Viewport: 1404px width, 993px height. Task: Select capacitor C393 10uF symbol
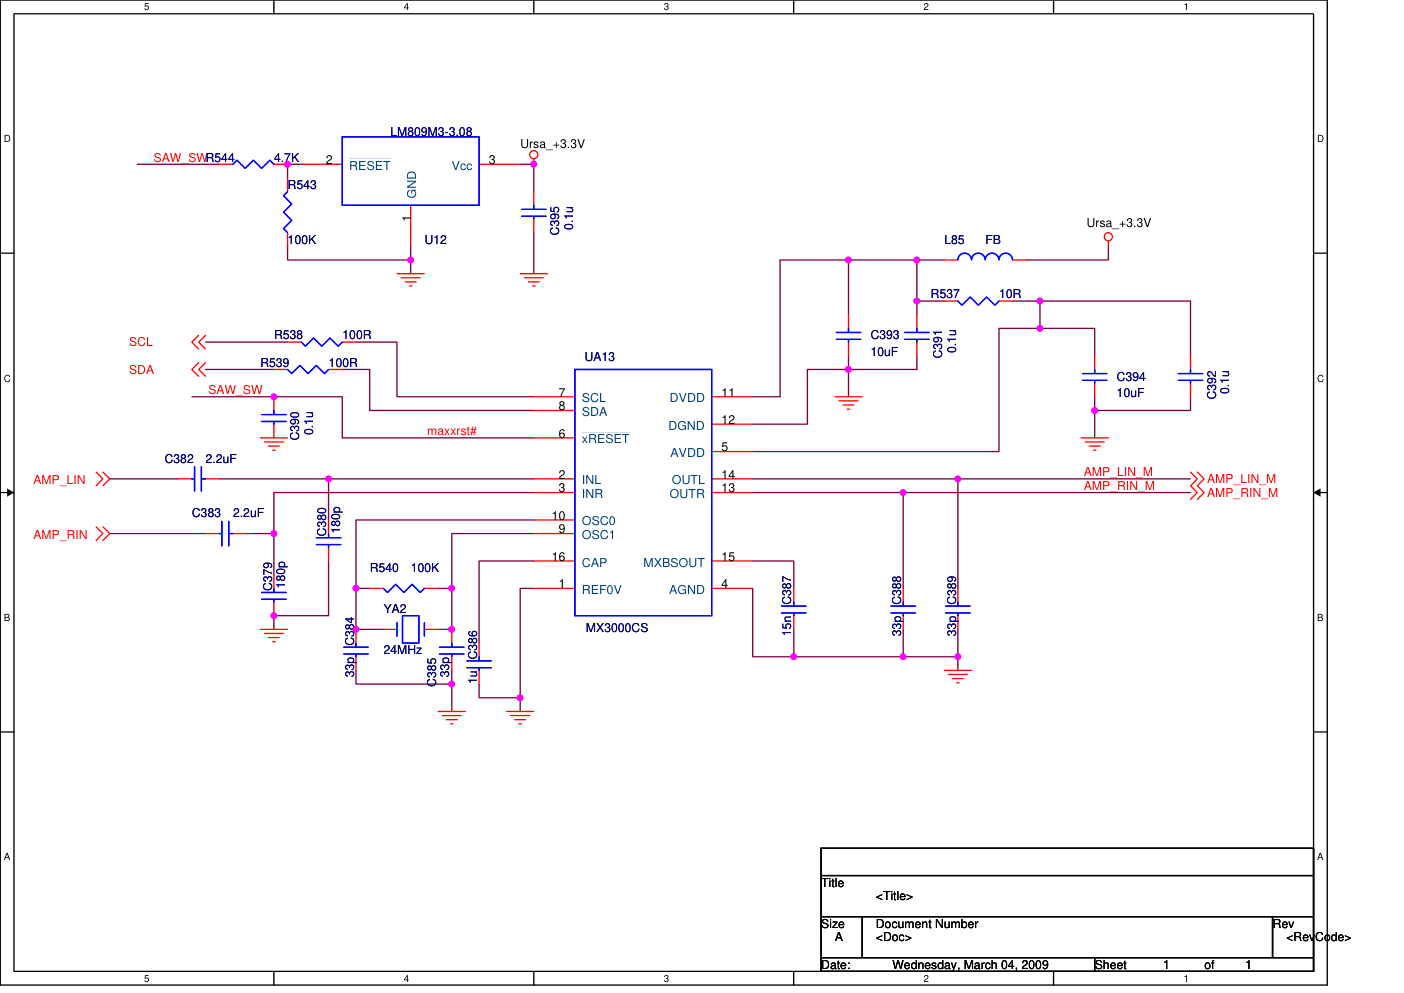(848, 335)
